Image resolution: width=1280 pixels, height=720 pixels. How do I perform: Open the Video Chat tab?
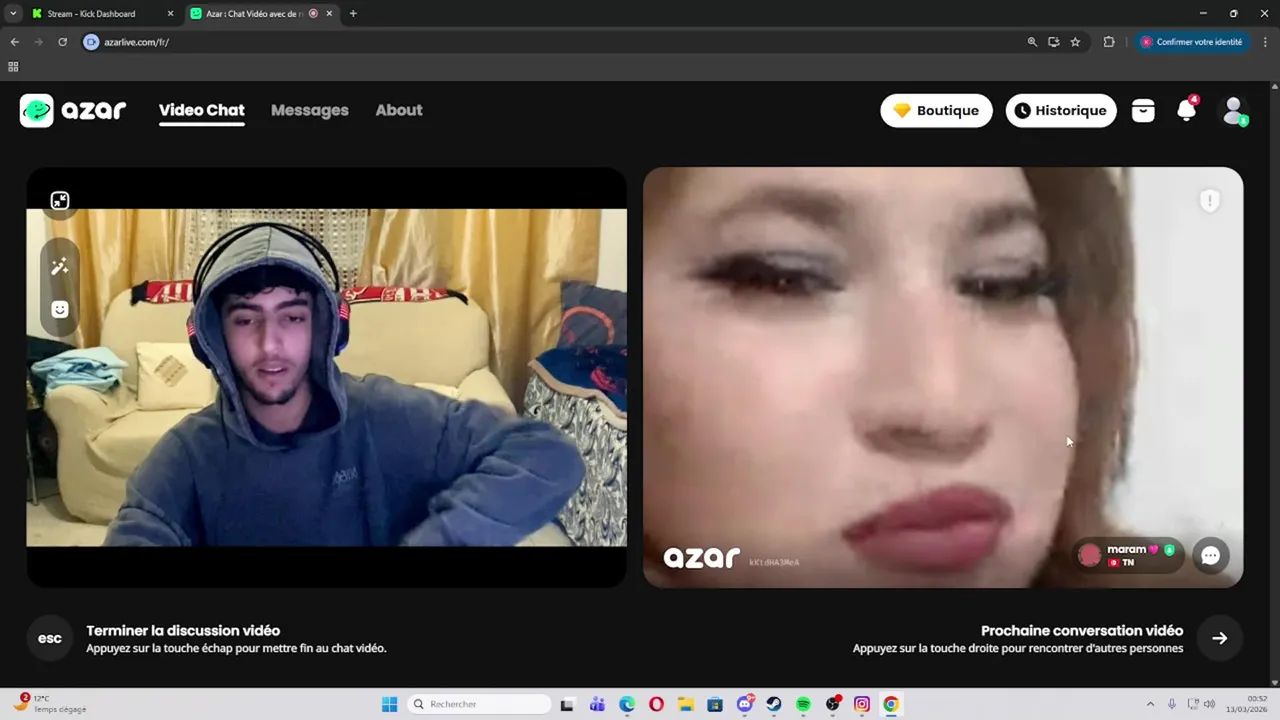click(x=201, y=110)
